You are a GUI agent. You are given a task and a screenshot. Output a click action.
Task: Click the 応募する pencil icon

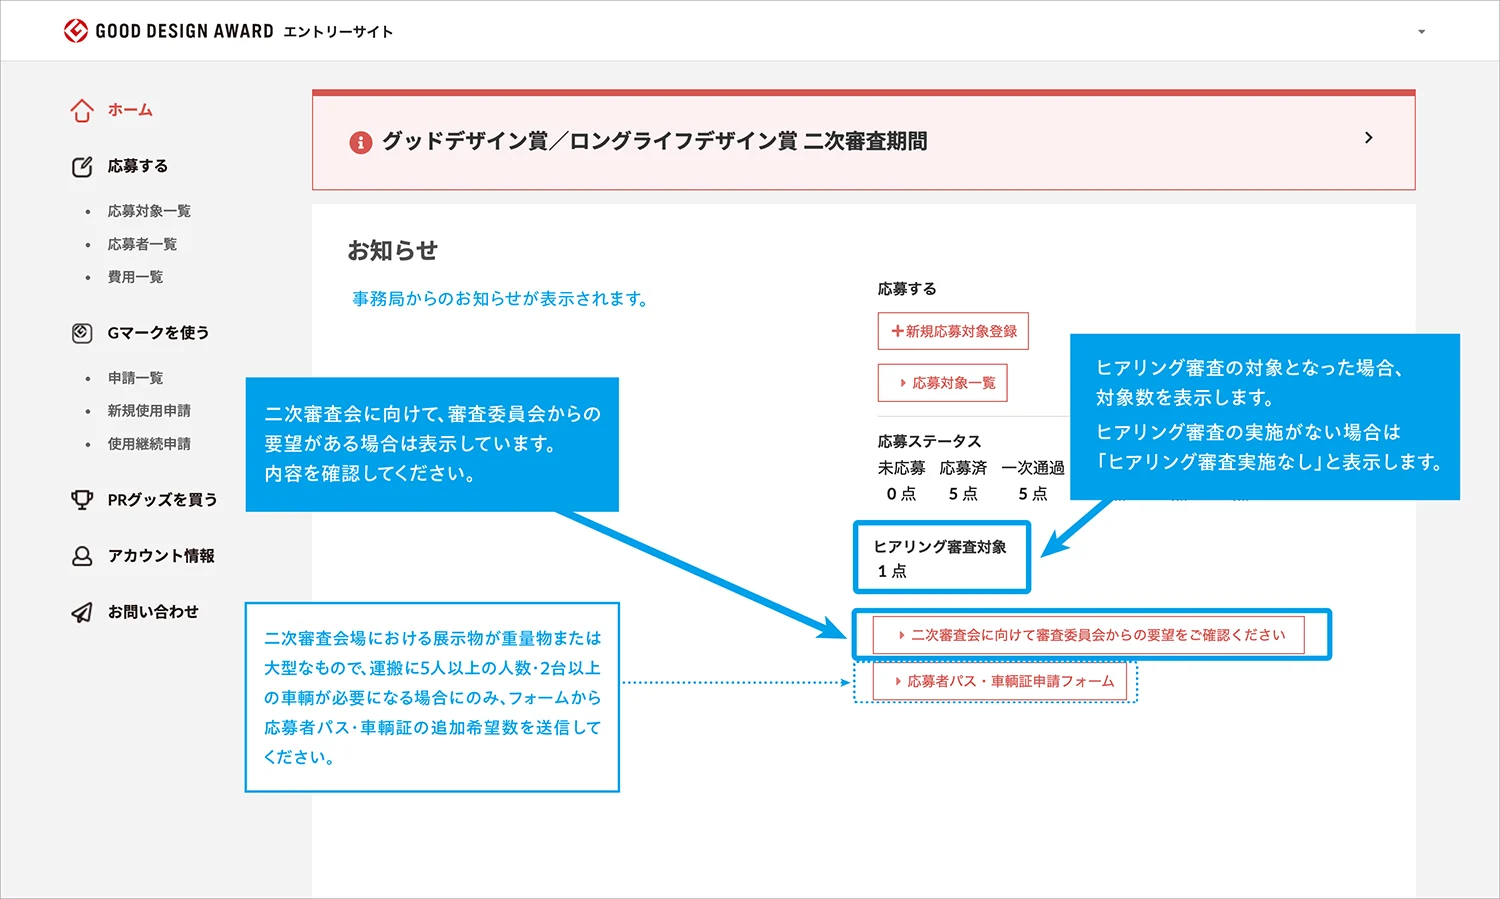tap(82, 166)
